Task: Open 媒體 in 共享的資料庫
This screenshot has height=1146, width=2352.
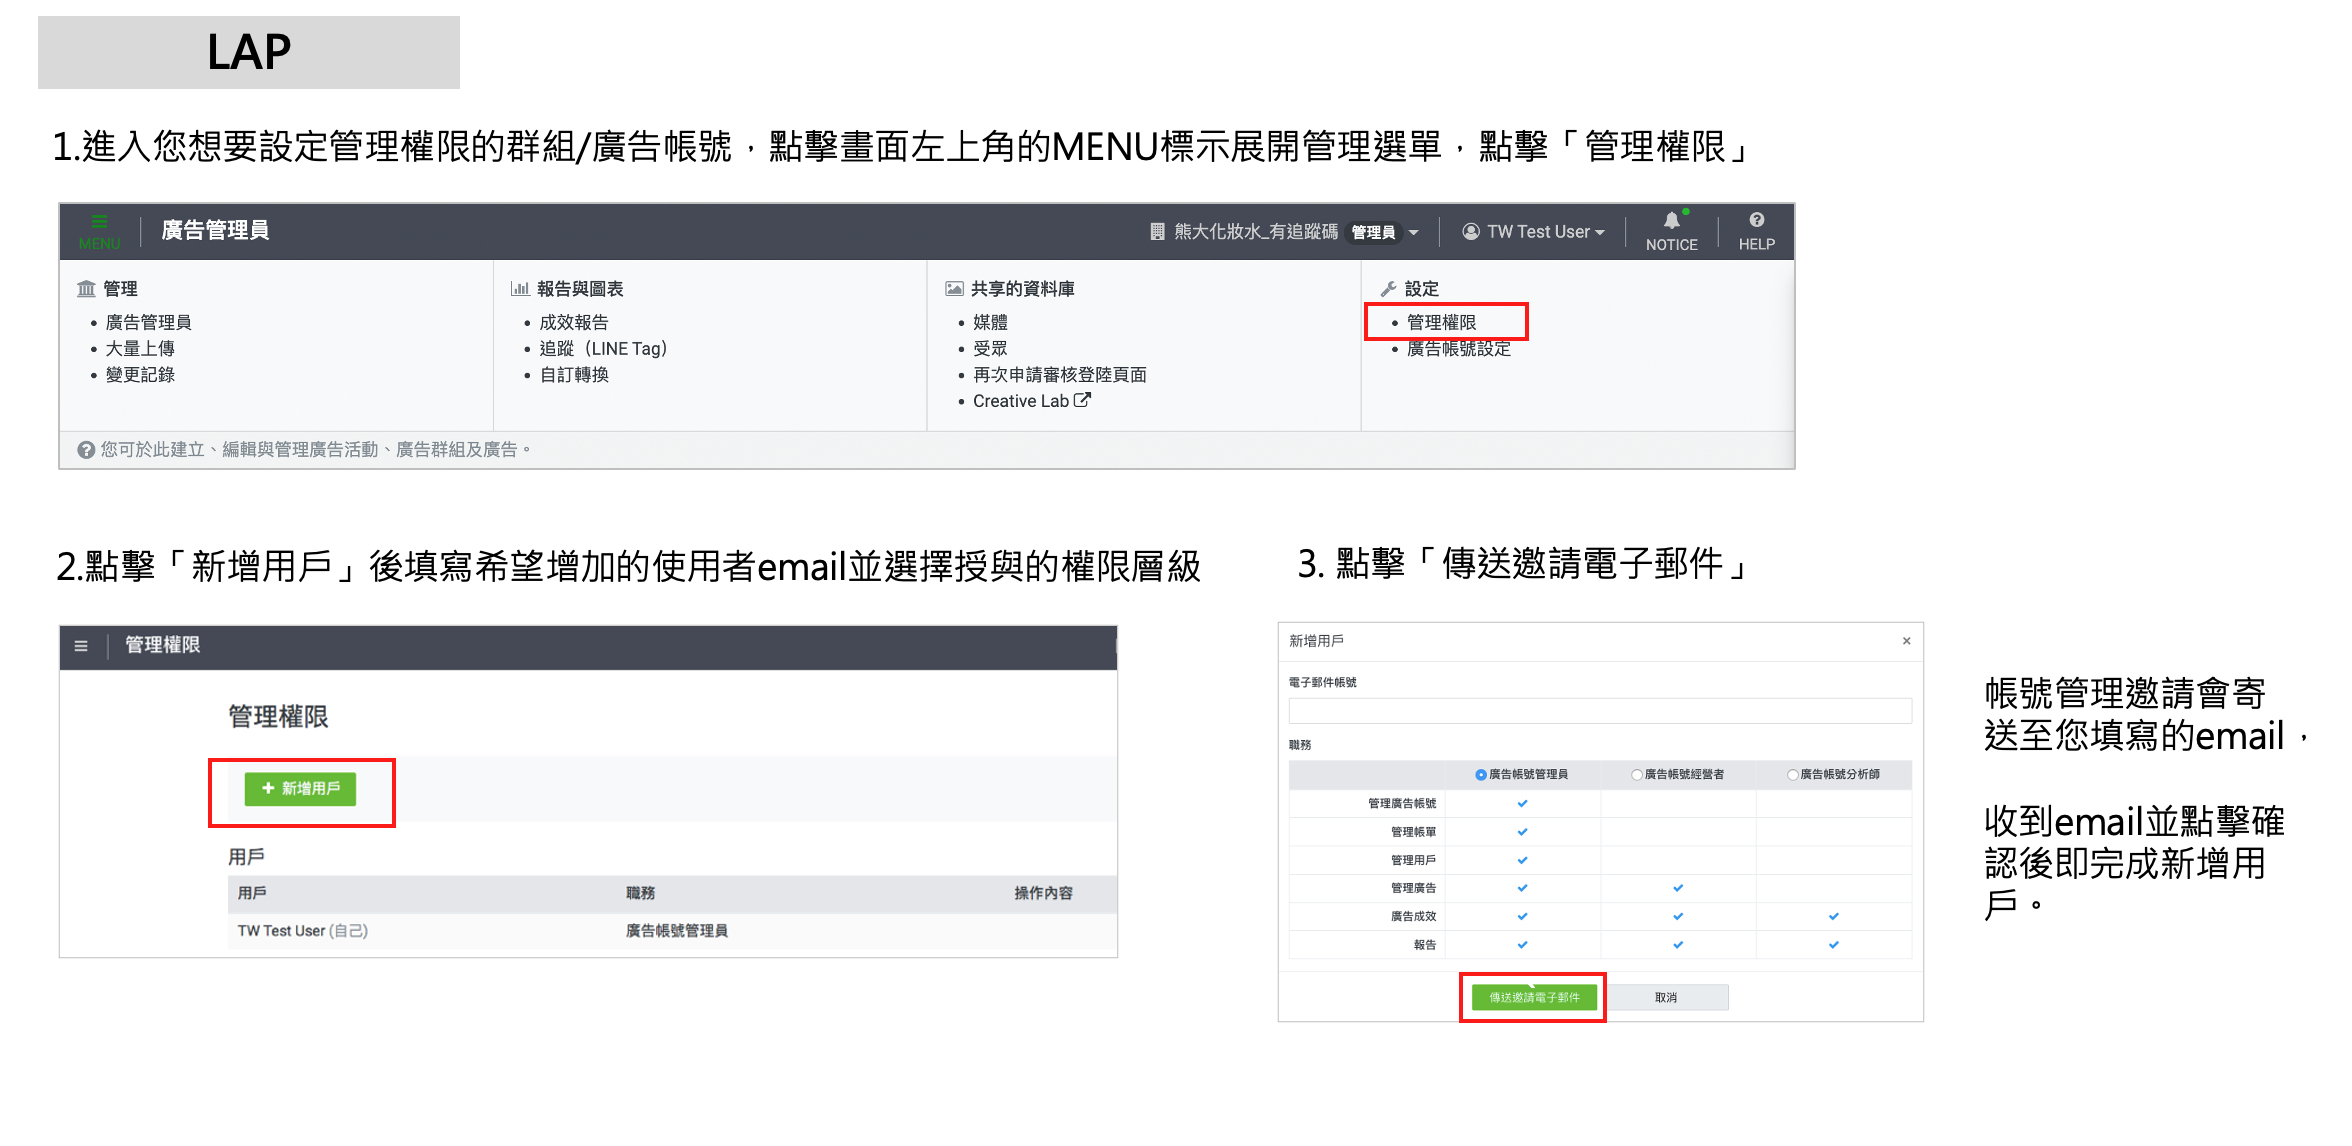Action: click(x=990, y=322)
